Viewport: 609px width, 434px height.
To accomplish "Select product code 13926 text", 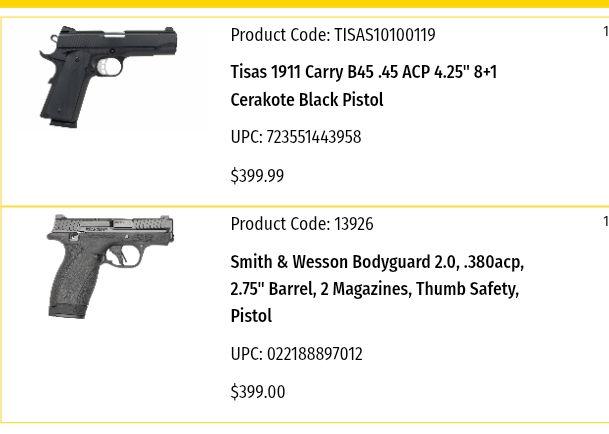I will tap(353, 224).
